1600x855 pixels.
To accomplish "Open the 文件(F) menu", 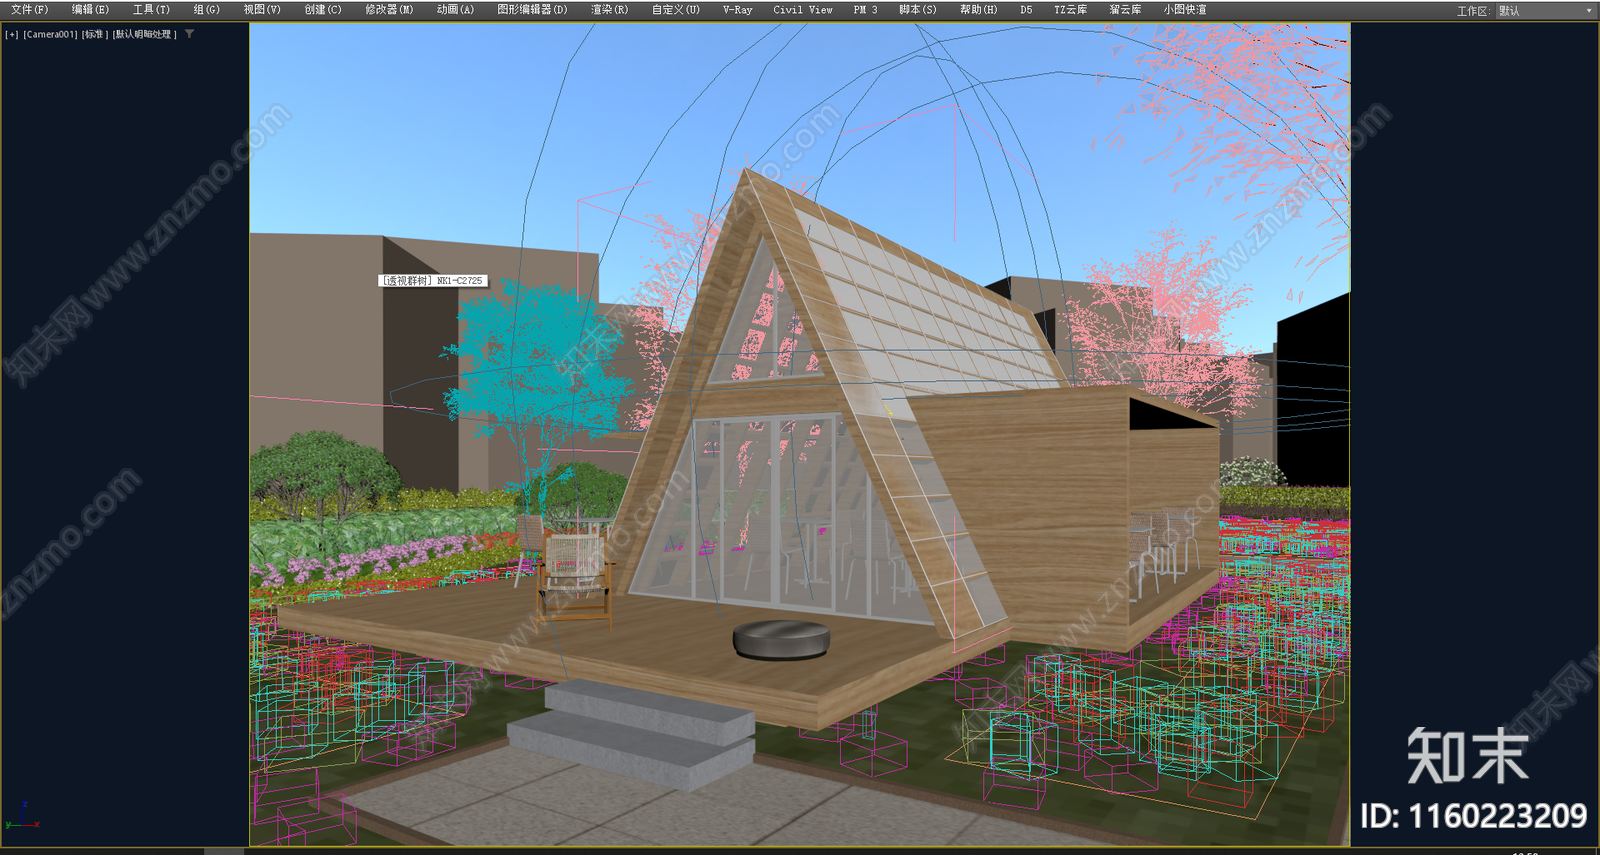I will pyautogui.click(x=30, y=9).
